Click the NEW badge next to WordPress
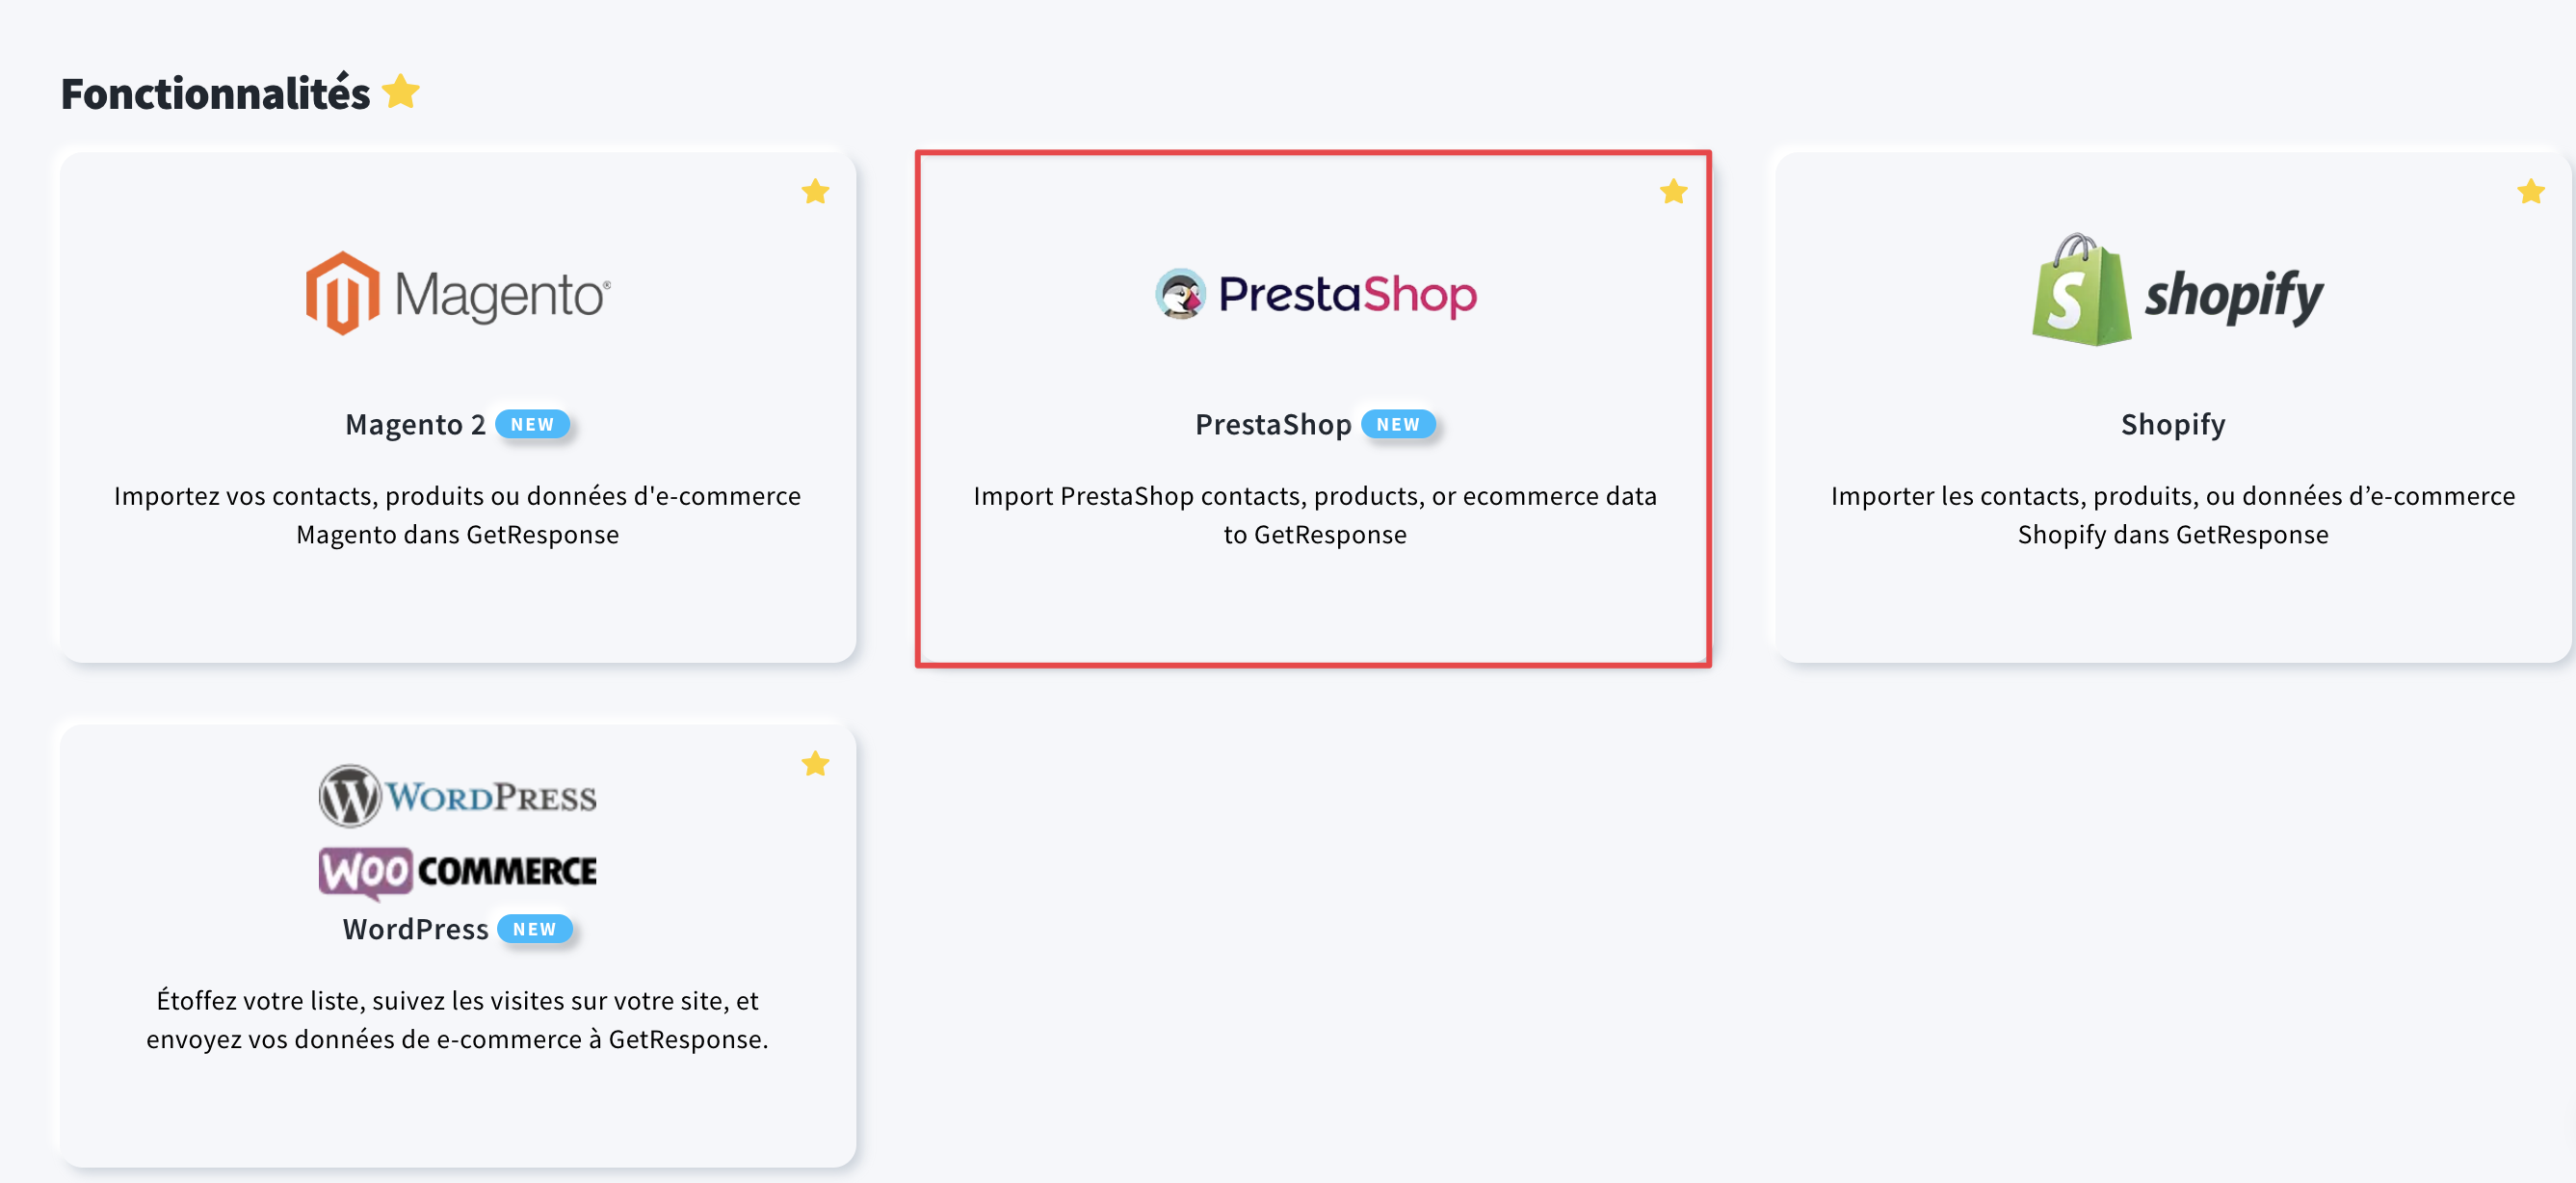 tap(534, 929)
